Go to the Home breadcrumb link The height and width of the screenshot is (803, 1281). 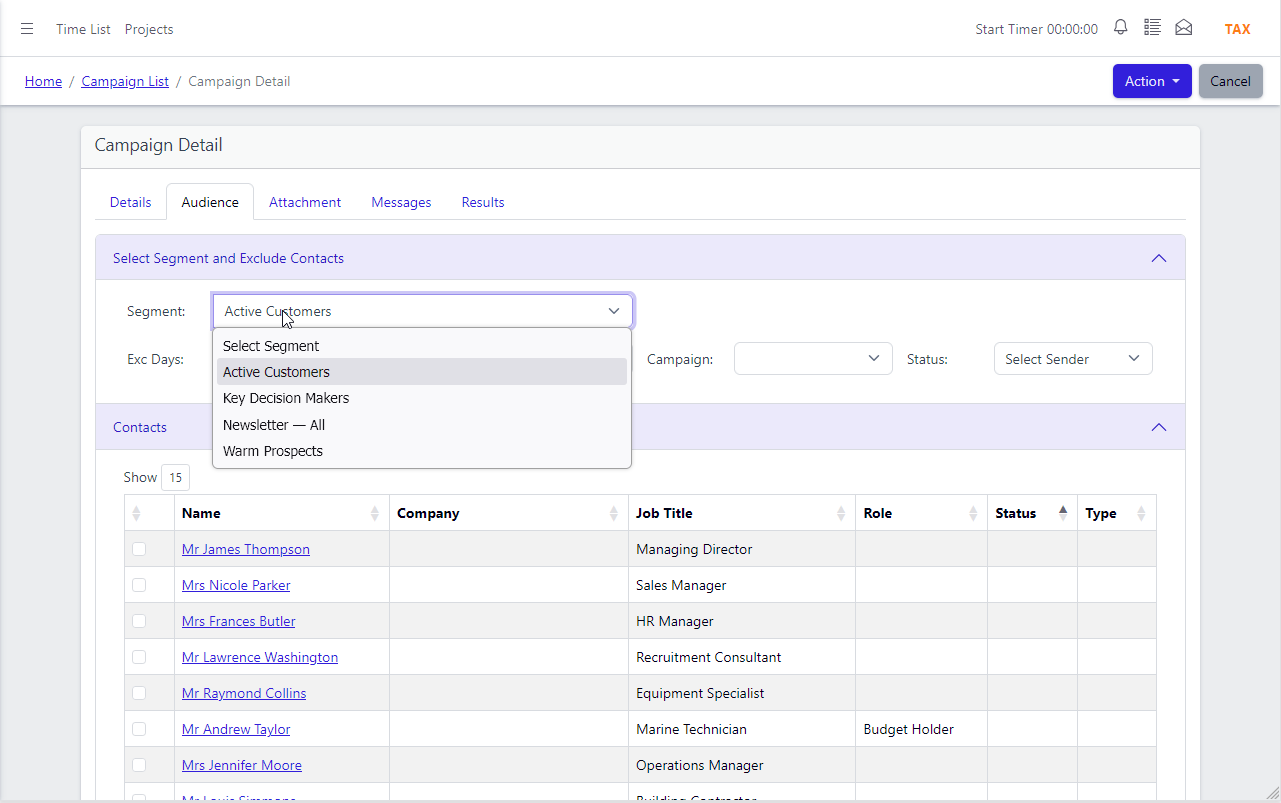43,81
